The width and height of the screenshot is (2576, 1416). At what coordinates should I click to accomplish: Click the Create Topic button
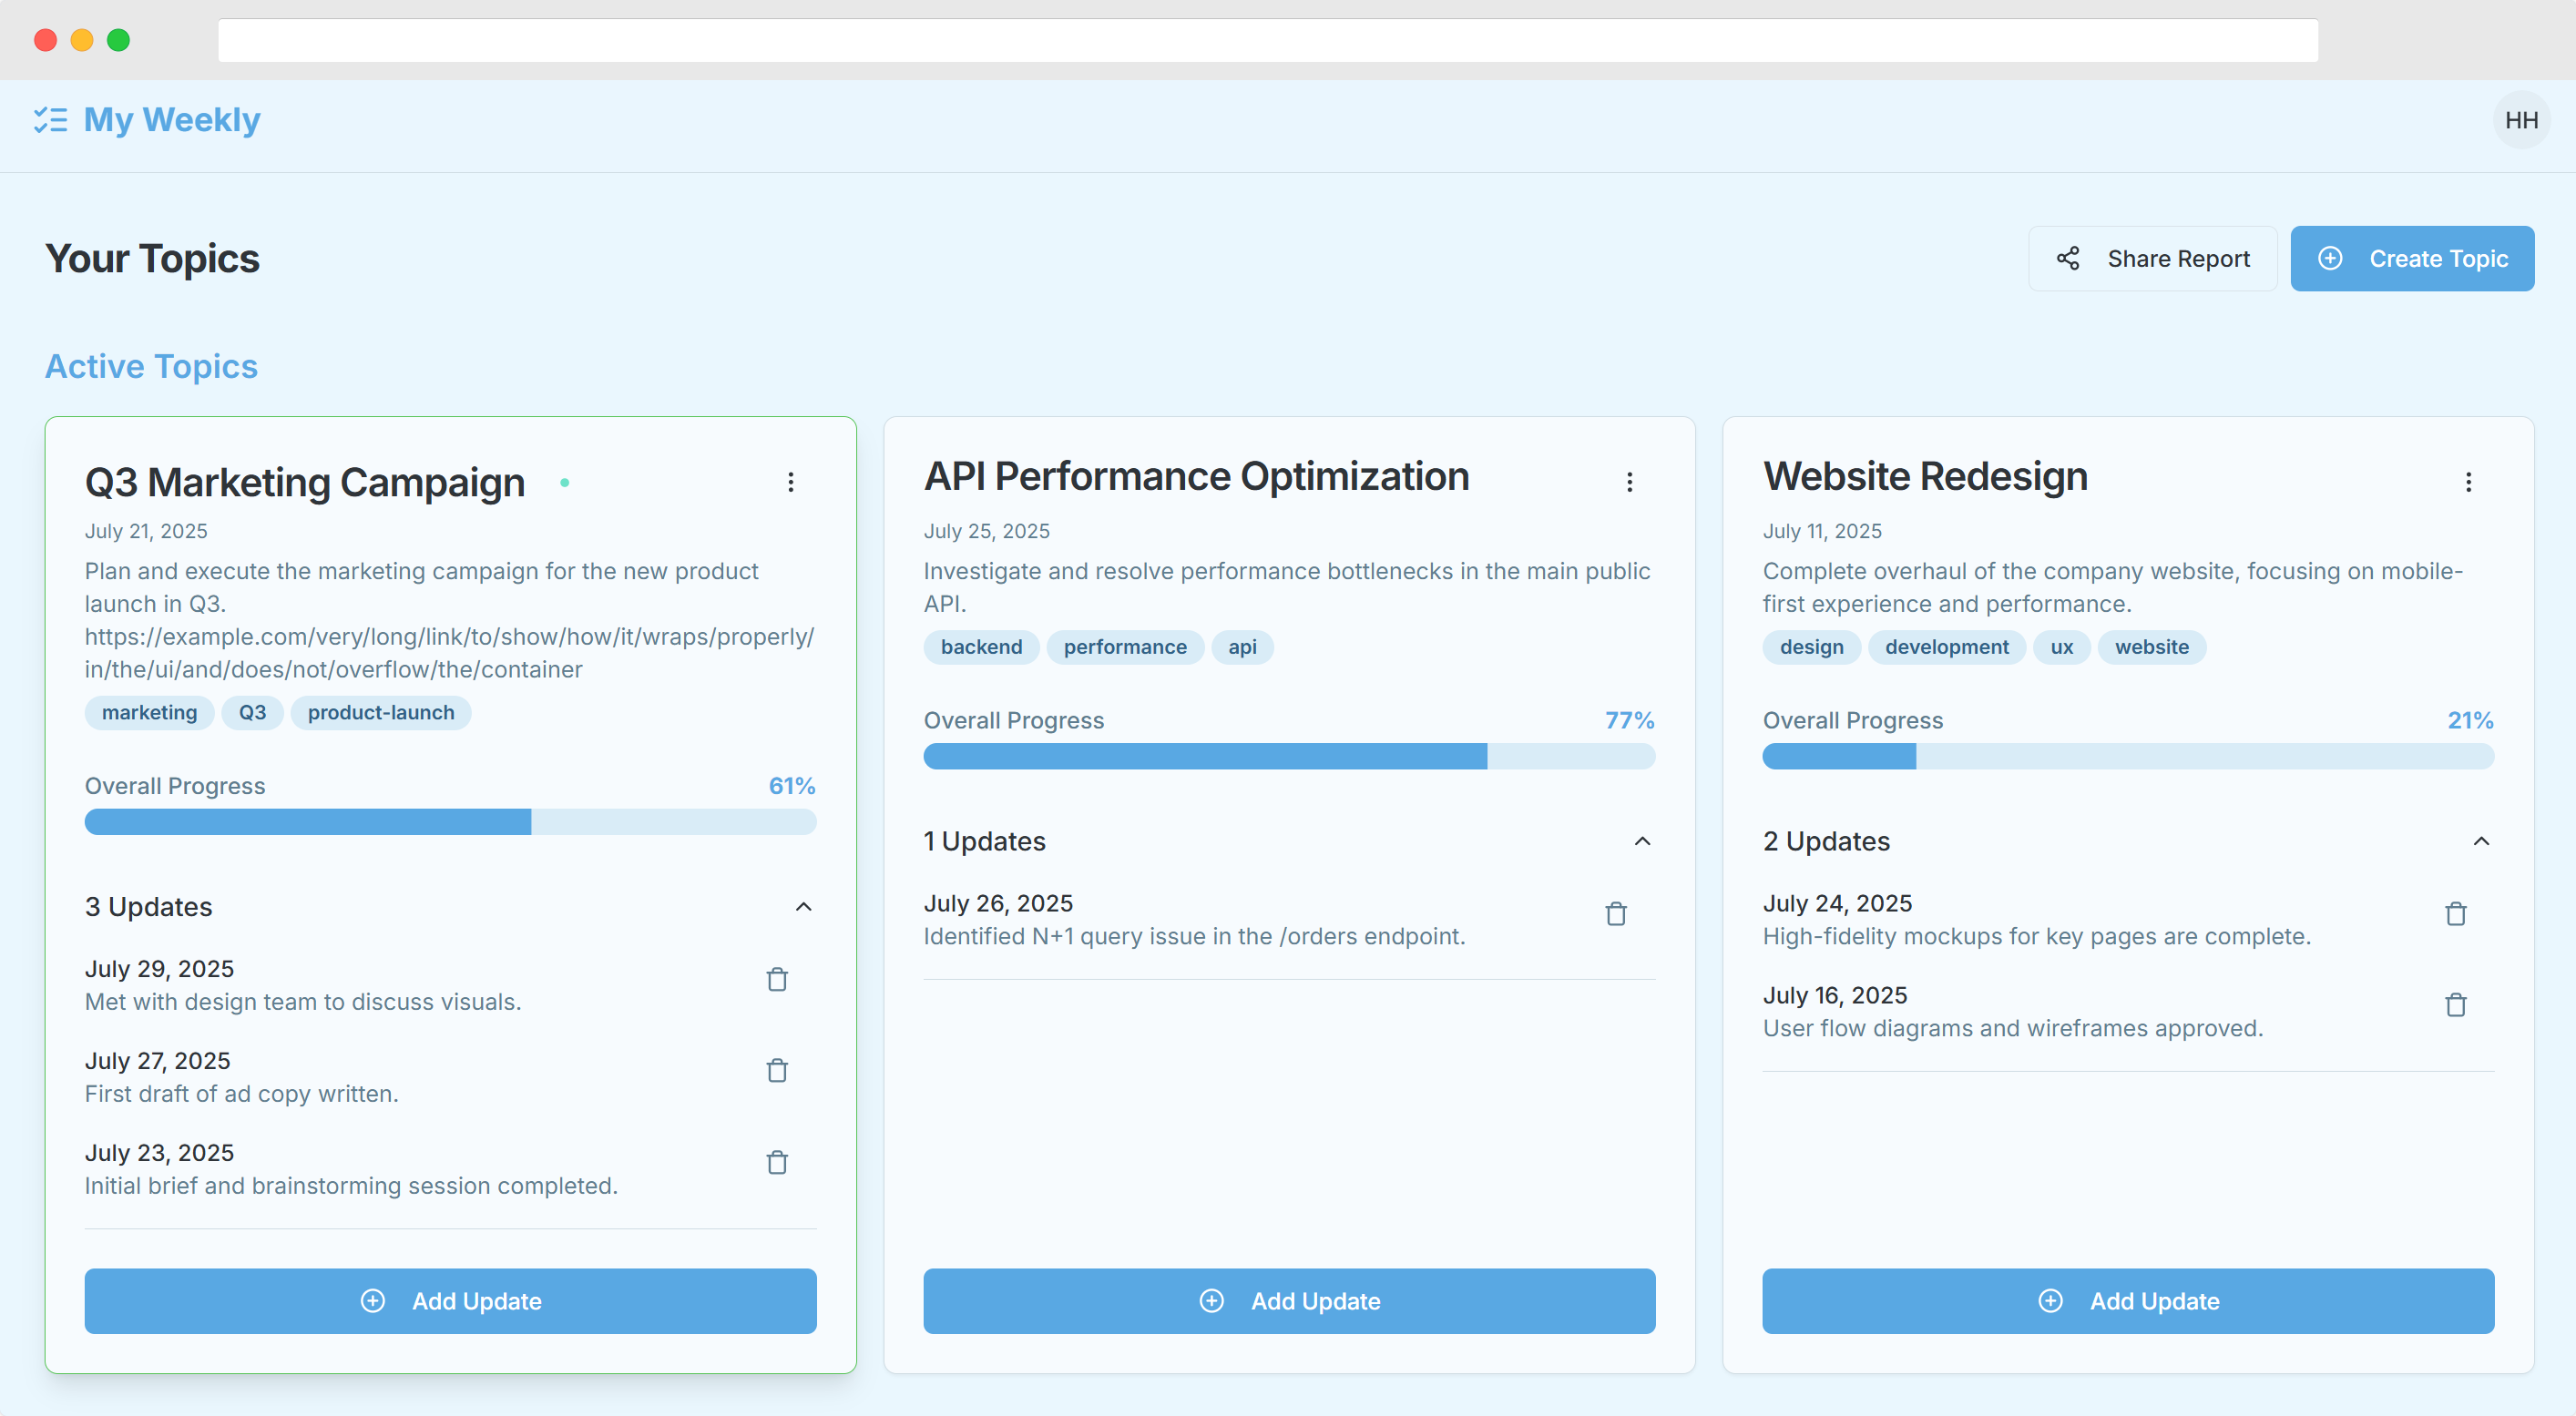pos(2412,258)
